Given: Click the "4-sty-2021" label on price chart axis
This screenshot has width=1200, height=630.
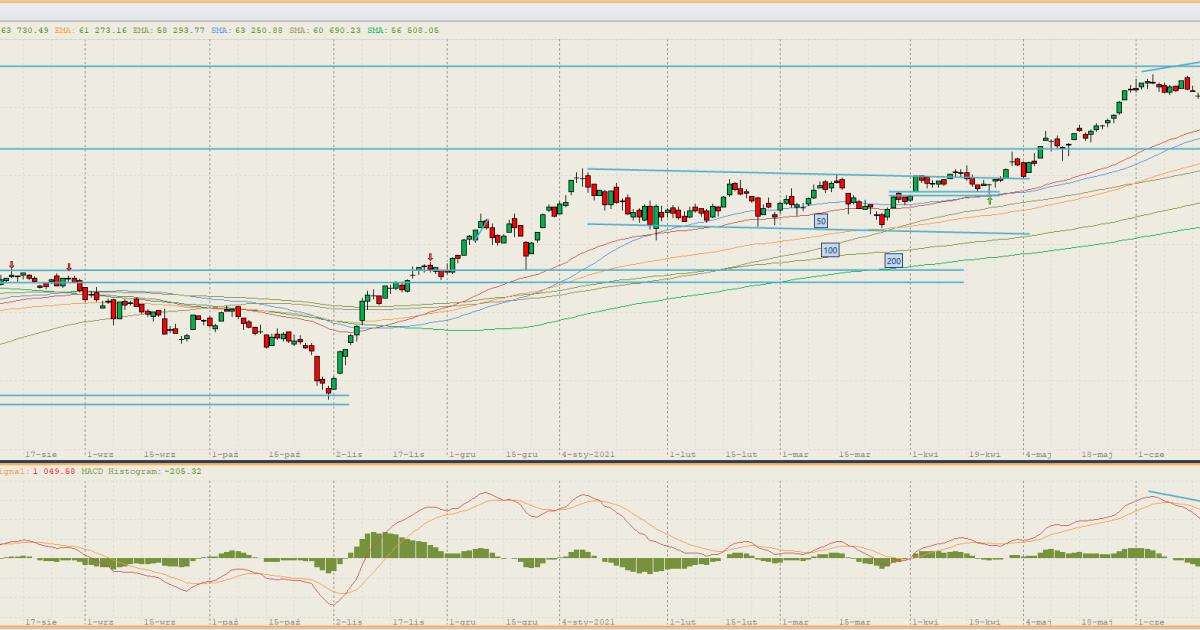Looking at the screenshot, I should click(587, 454).
